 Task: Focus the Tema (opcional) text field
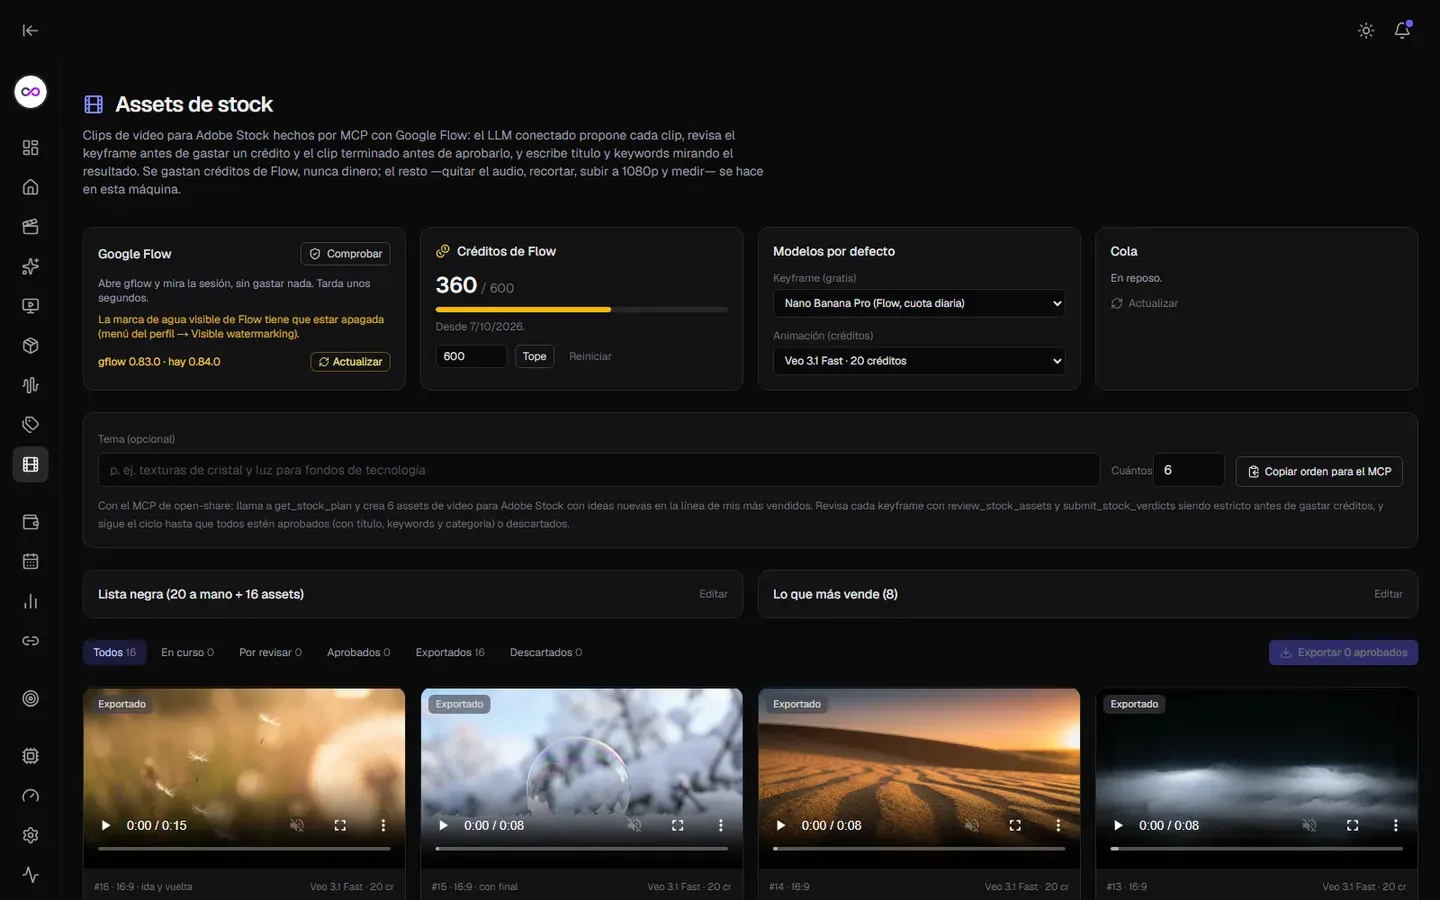598,470
